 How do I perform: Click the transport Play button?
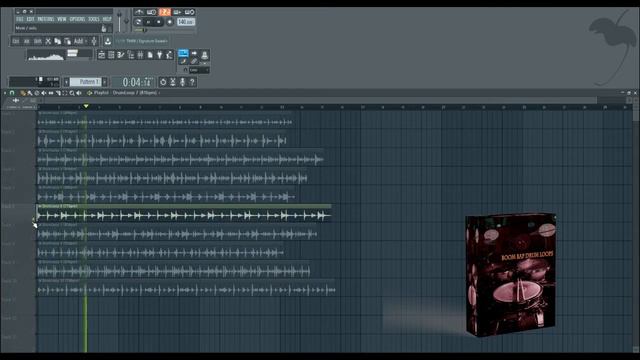tap(148, 22)
